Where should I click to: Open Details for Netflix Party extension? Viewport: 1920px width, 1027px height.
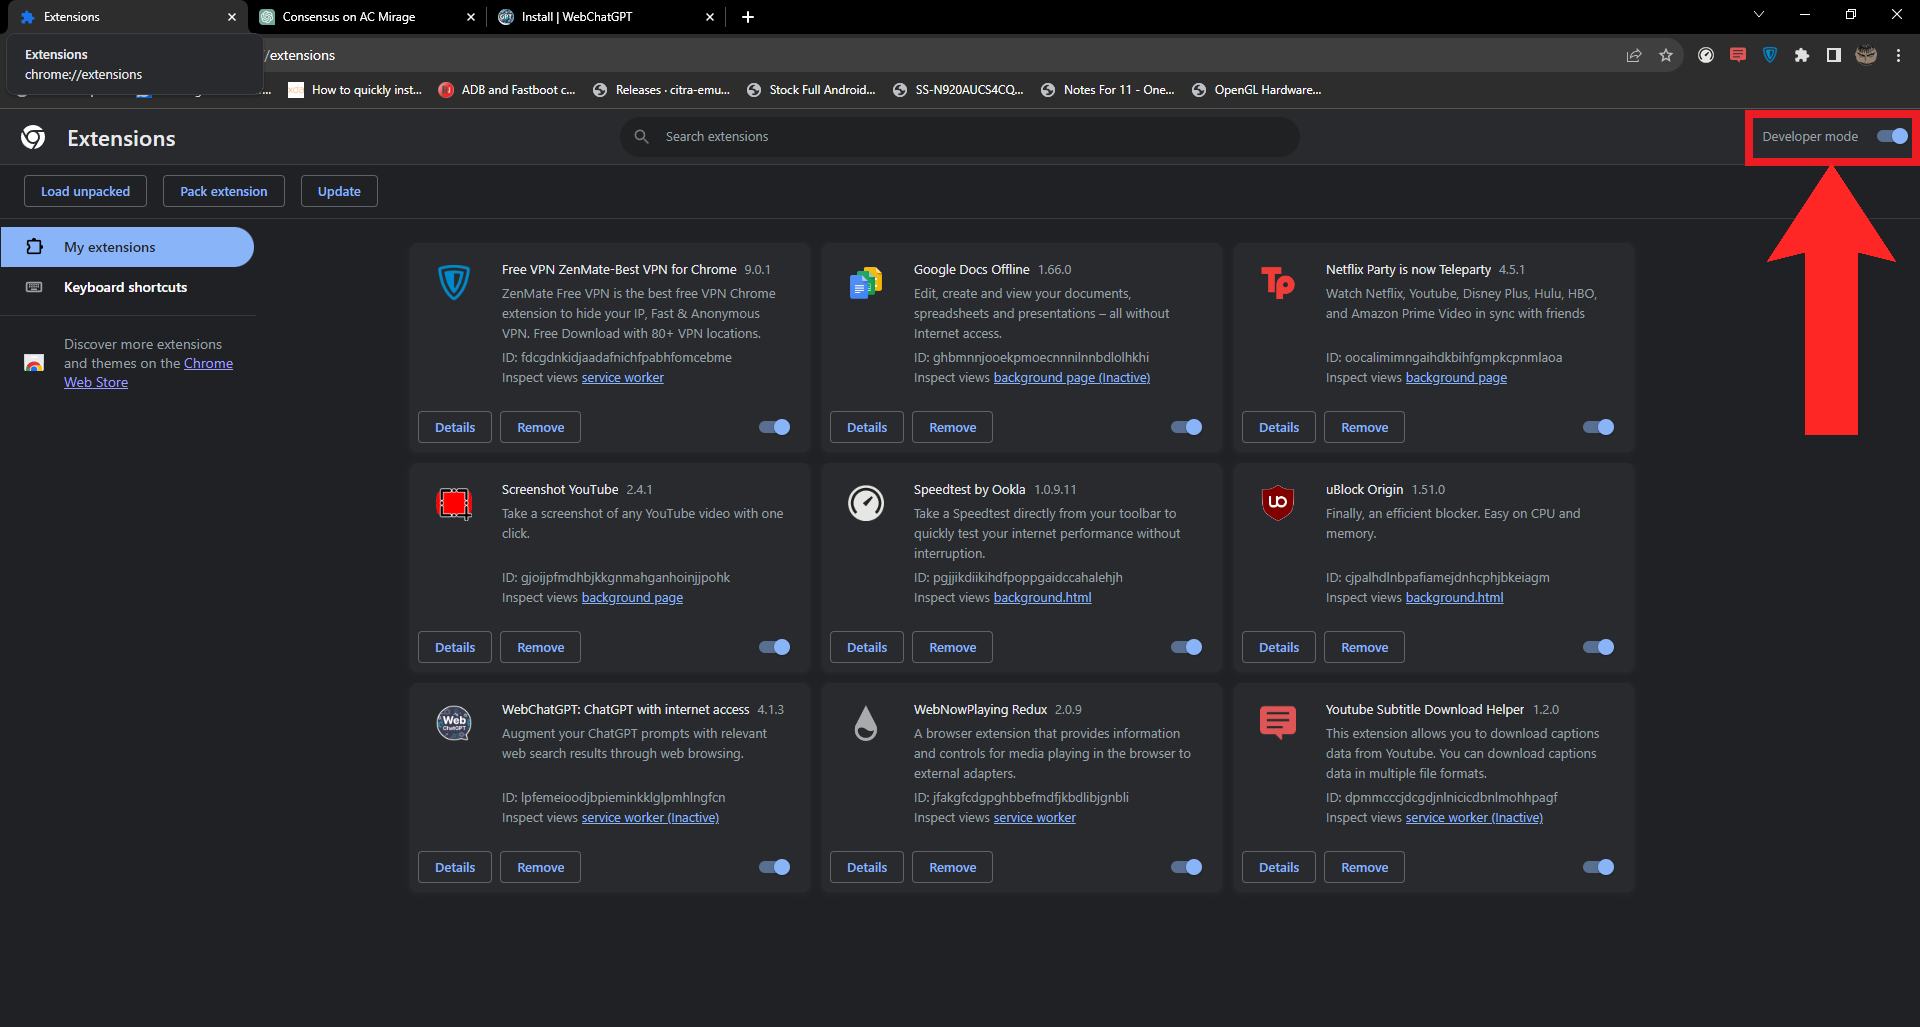tap(1278, 427)
